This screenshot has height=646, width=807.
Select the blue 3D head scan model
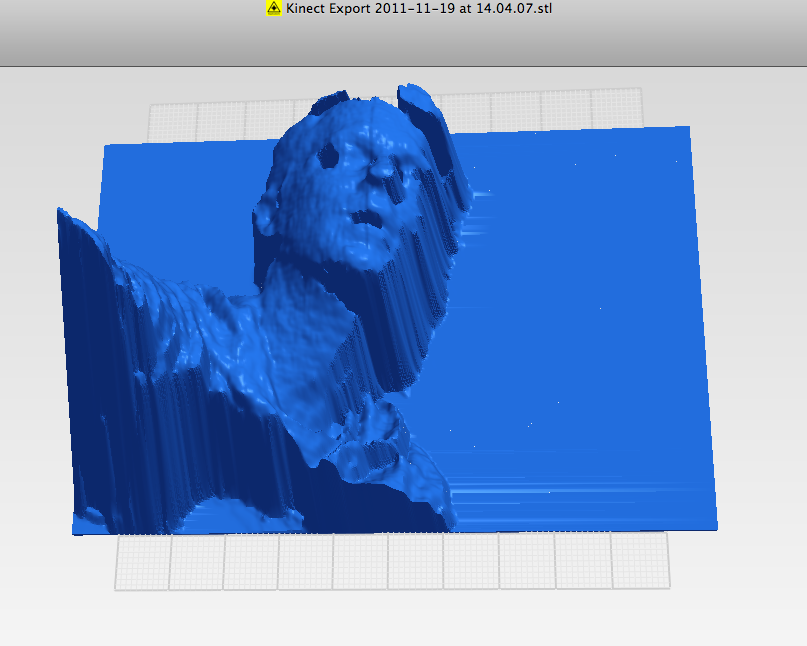point(387,309)
